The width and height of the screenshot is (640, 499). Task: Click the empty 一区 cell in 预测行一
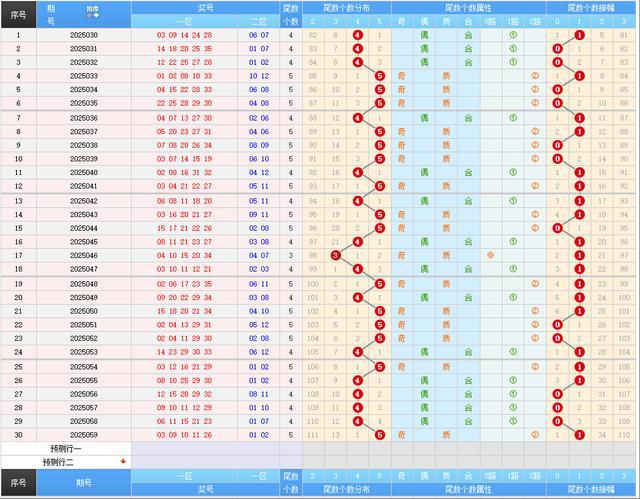coord(184,449)
